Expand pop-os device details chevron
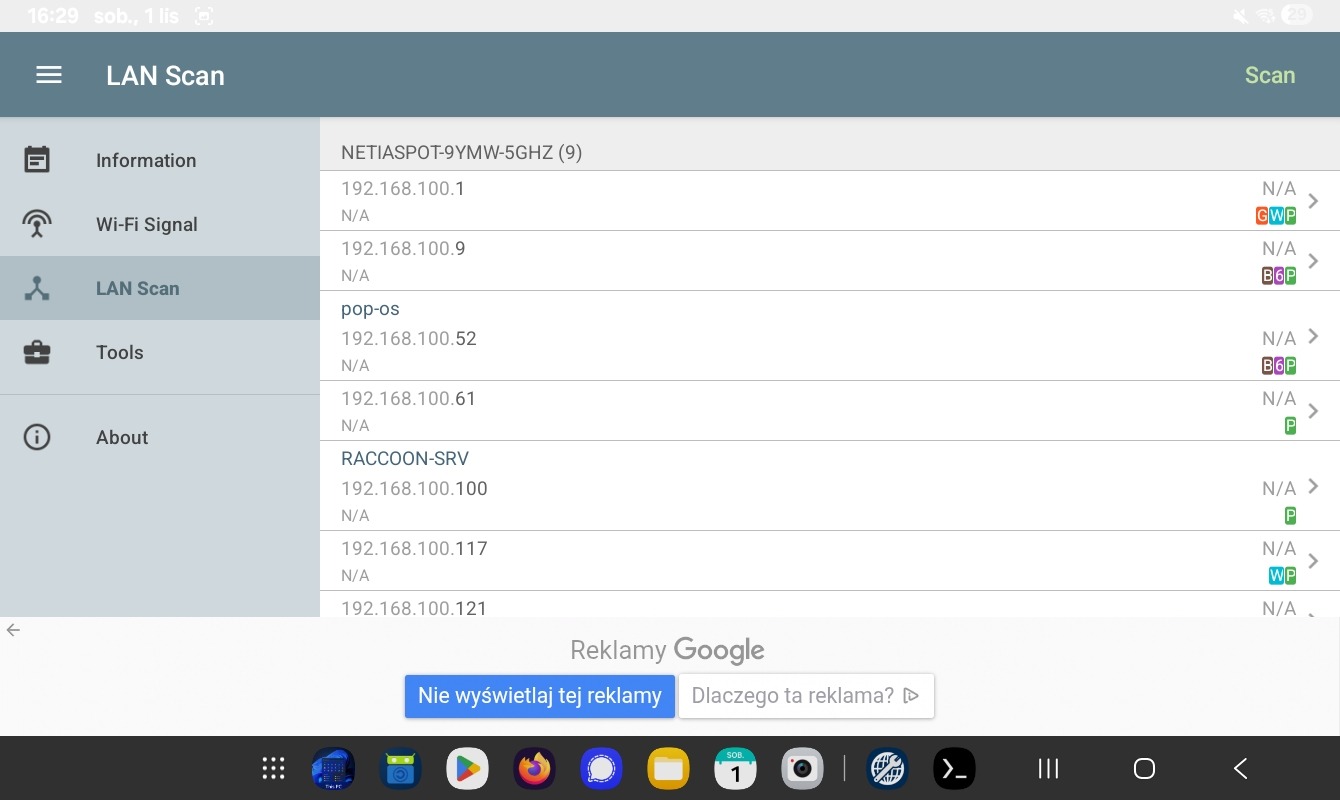This screenshot has height=800, width=1340. pos(1313,336)
